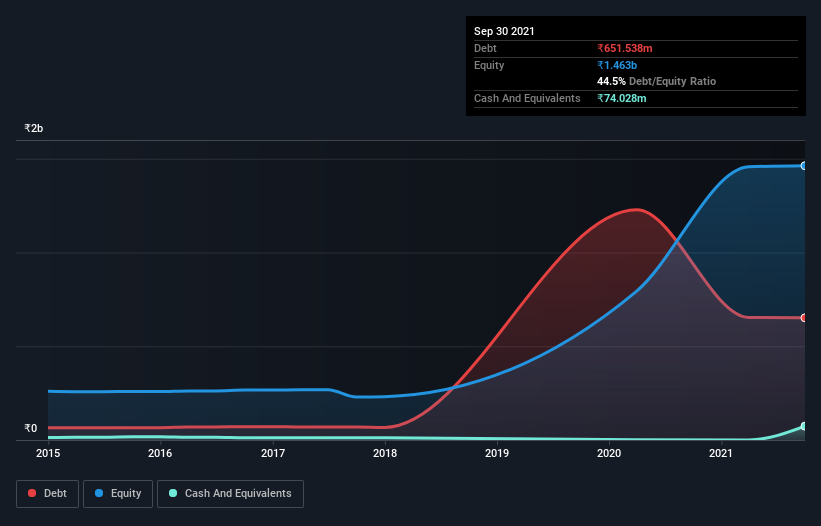
Task: Click the 44.5% Debt/Equity Ratio text
Action: (657, 81)
